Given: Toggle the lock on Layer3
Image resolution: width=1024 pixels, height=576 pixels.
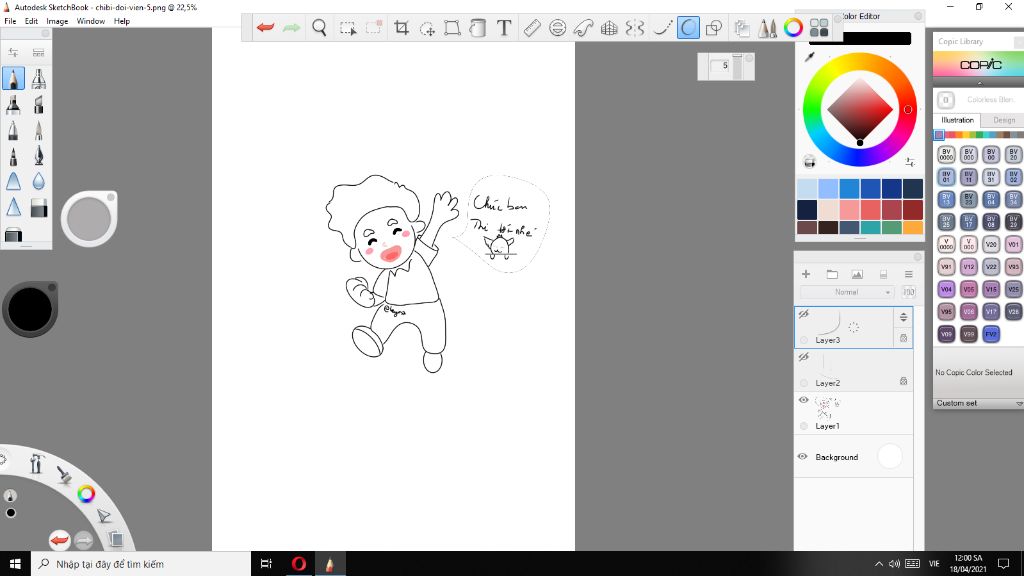Looking at the screenshot, I should point(903,338).
